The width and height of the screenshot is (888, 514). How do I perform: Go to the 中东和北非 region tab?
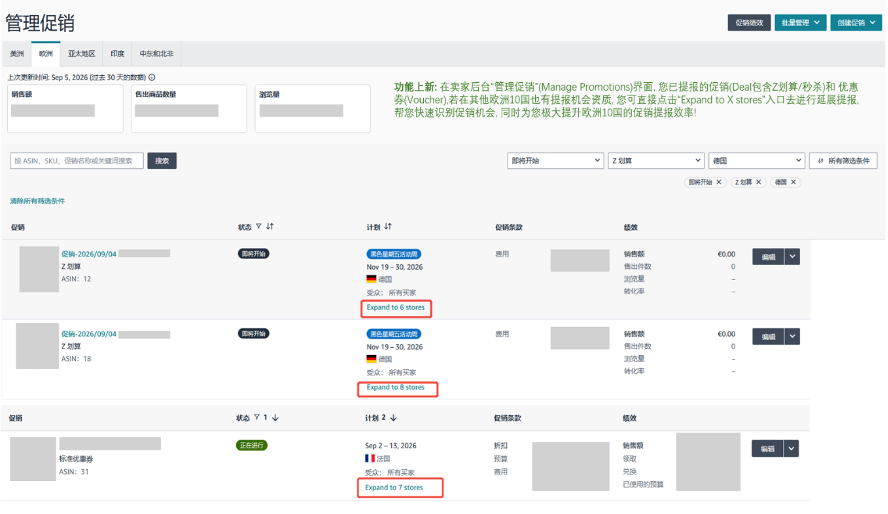[x=157, y=54]
